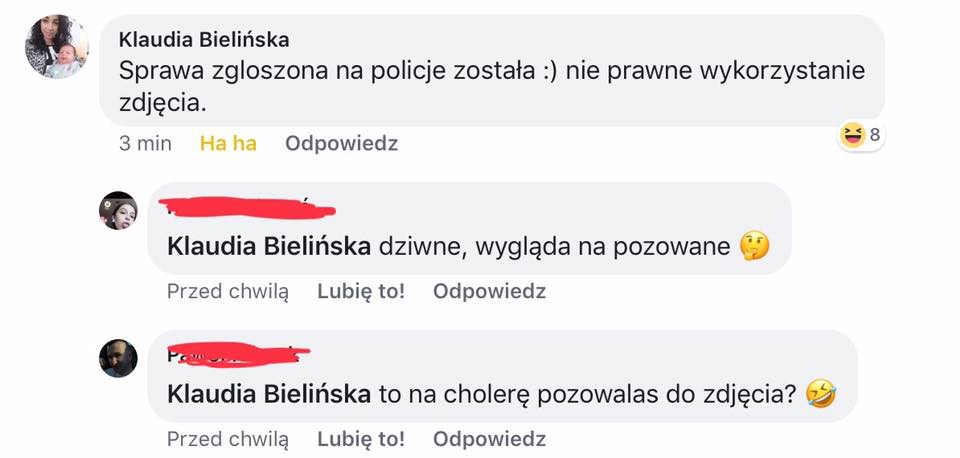Screen dimensions: 960x458
Task: Click Klaudia Bielińska mention in 'pozowalas' reply
Action: [269, 395]
